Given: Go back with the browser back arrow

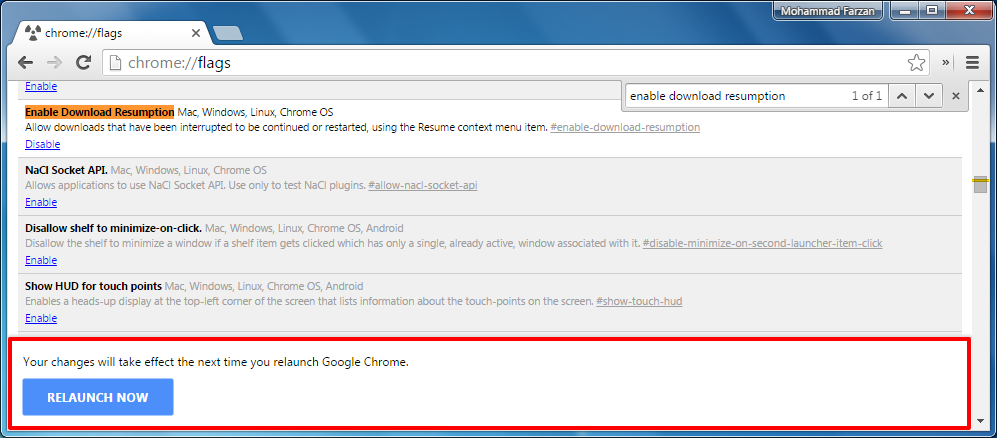Looking at the screenshot, I should pyautogui.click(x=25, y=62).
